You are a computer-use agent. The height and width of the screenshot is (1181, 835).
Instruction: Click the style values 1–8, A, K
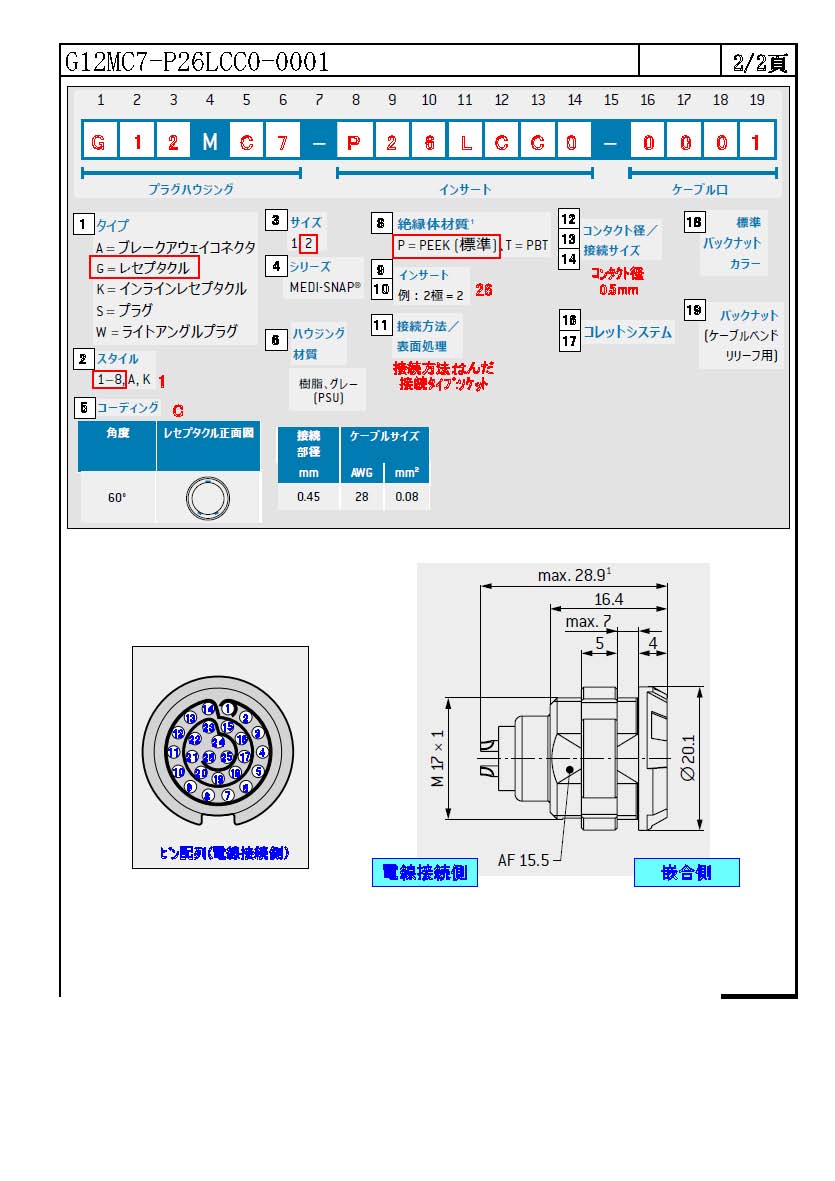click(x=124, y=379)
